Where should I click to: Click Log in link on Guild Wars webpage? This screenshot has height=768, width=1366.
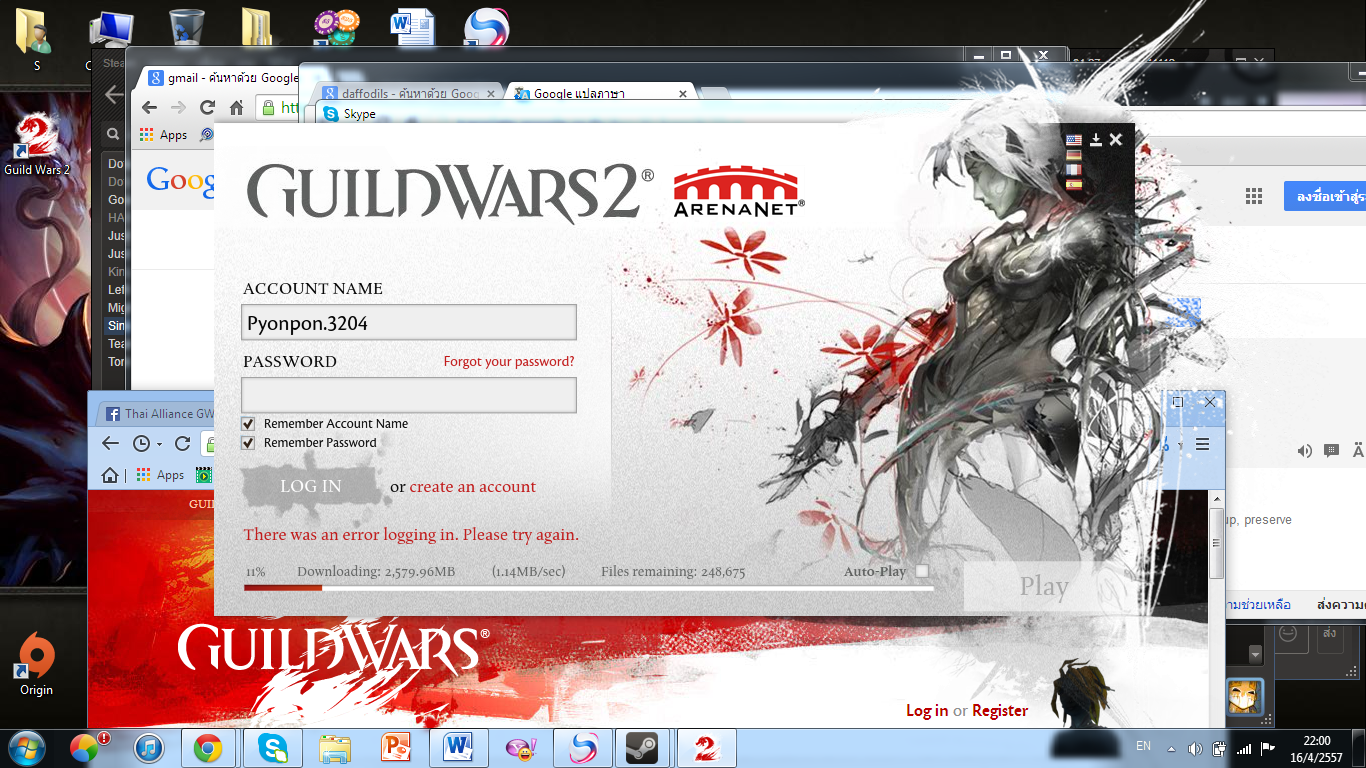927,711
